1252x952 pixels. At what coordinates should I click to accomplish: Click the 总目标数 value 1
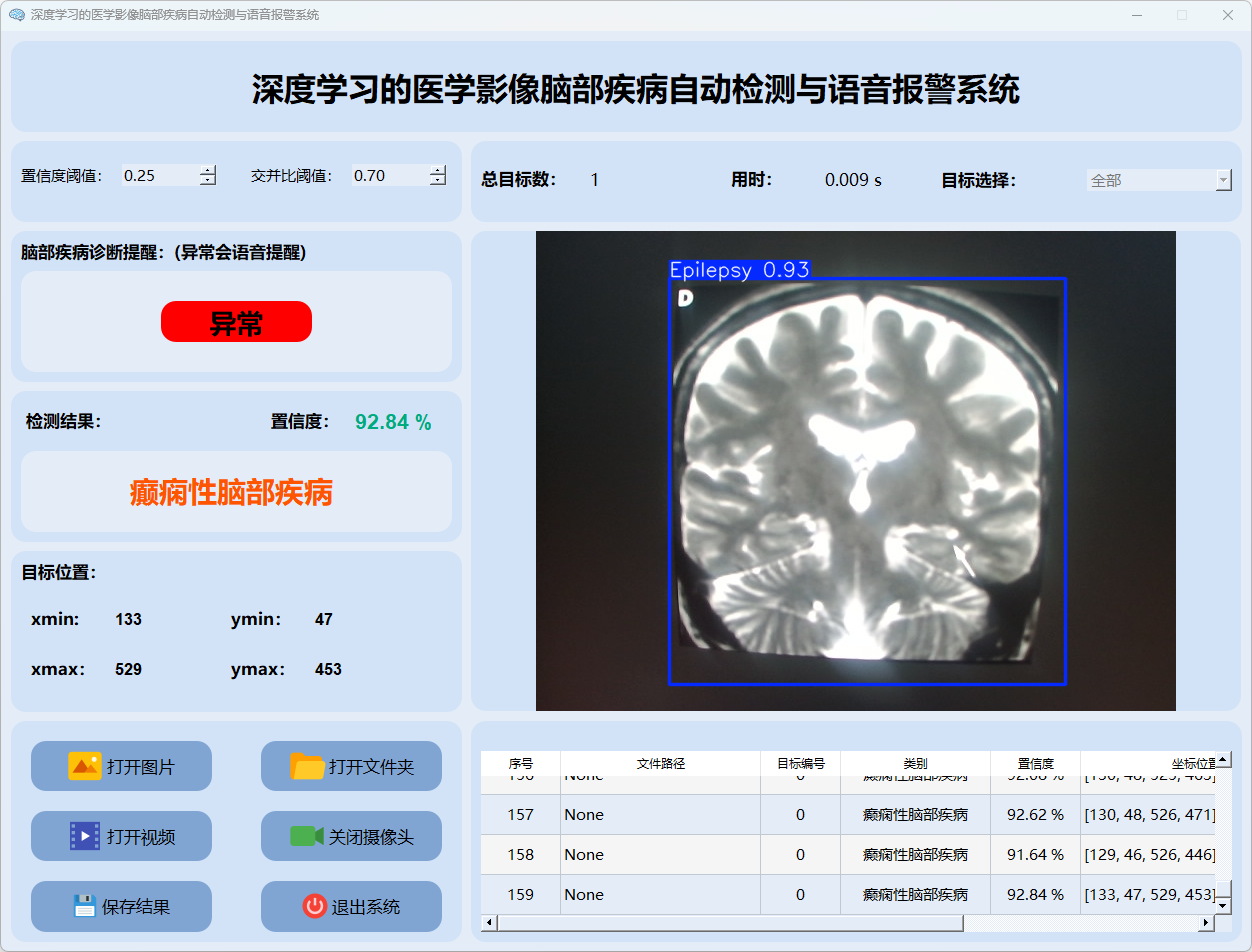coord(594,180)
